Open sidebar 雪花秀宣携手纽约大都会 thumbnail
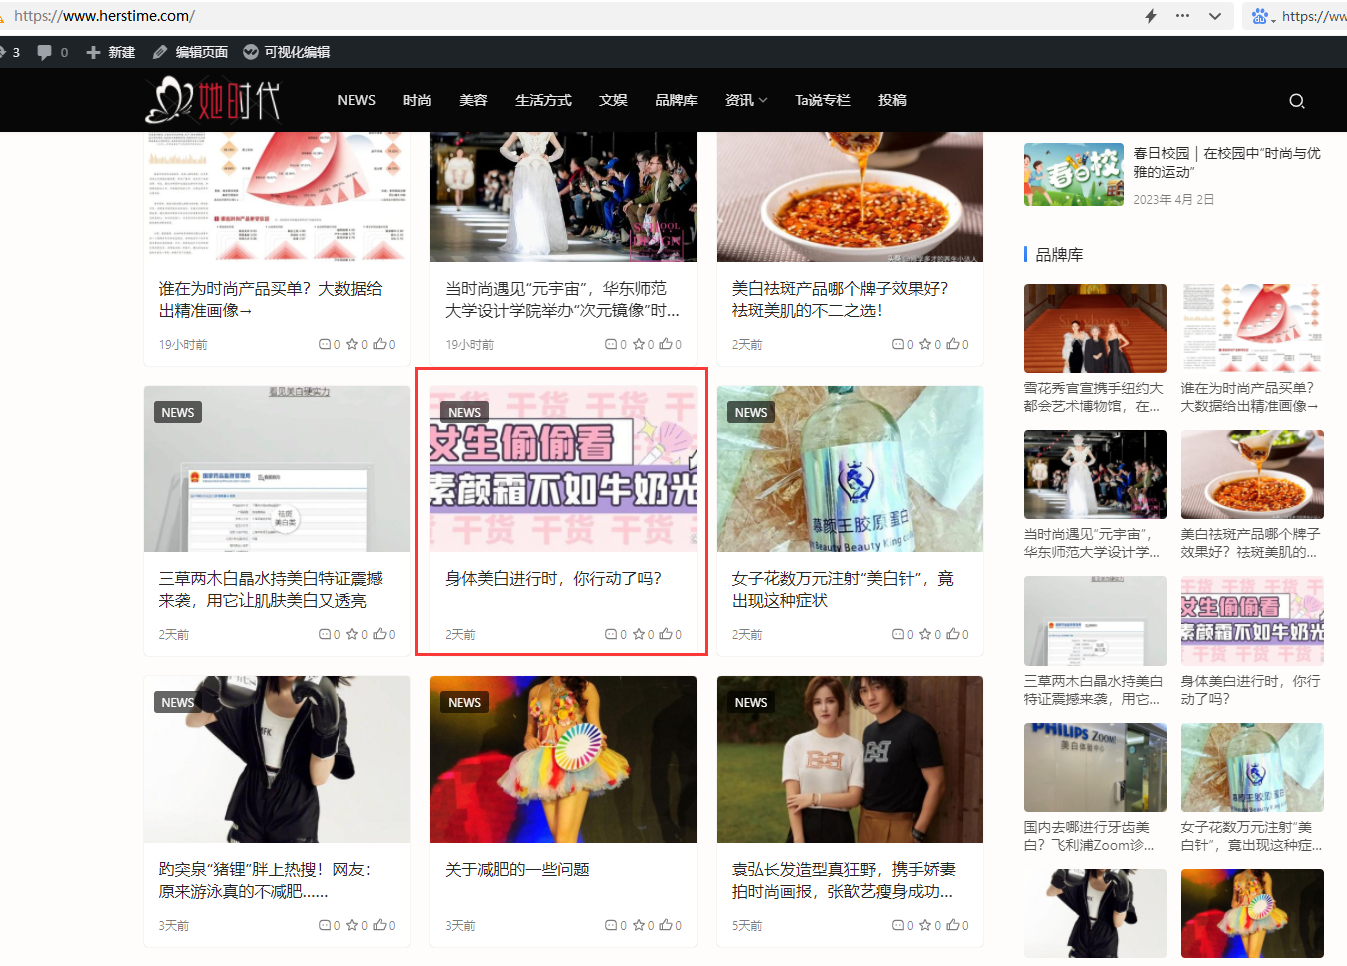The width and height of the screenshot is (1347, 966). (x=1095, y=328)
